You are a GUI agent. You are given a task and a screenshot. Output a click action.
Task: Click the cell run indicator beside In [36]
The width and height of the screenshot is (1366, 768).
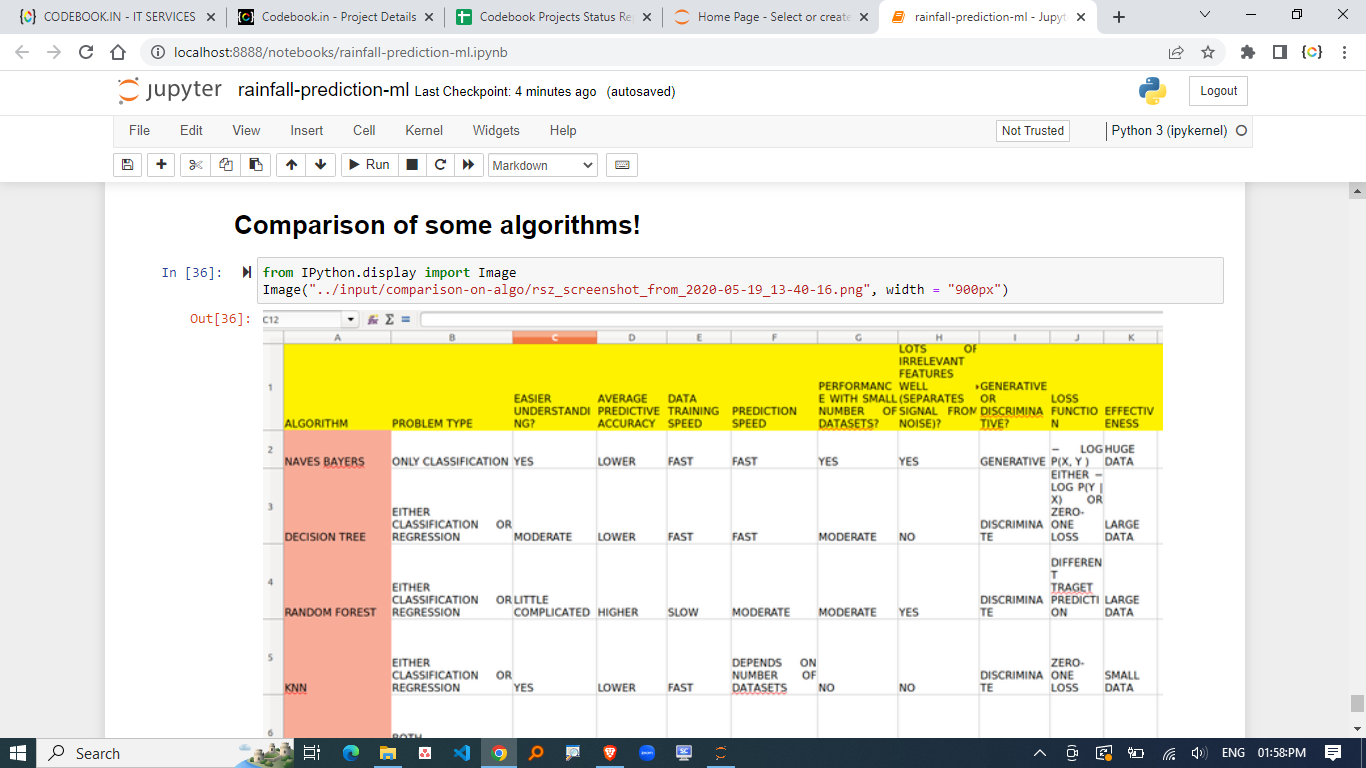(x=247, y=272)
